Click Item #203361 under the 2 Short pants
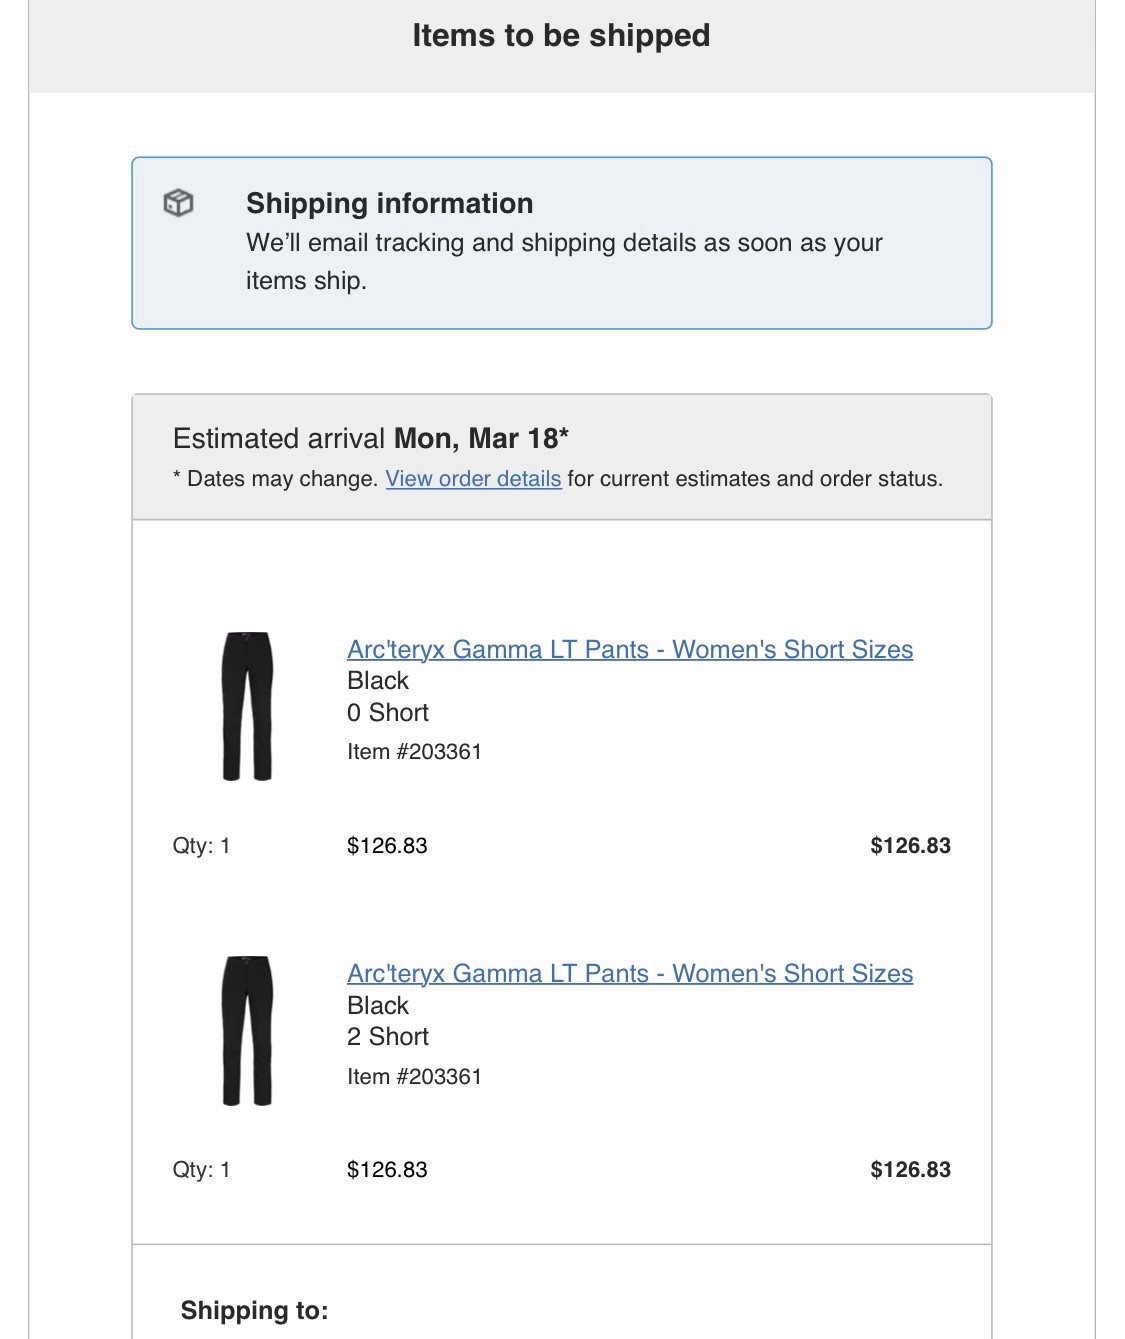1125x1339 pixels. [414, 1077]
